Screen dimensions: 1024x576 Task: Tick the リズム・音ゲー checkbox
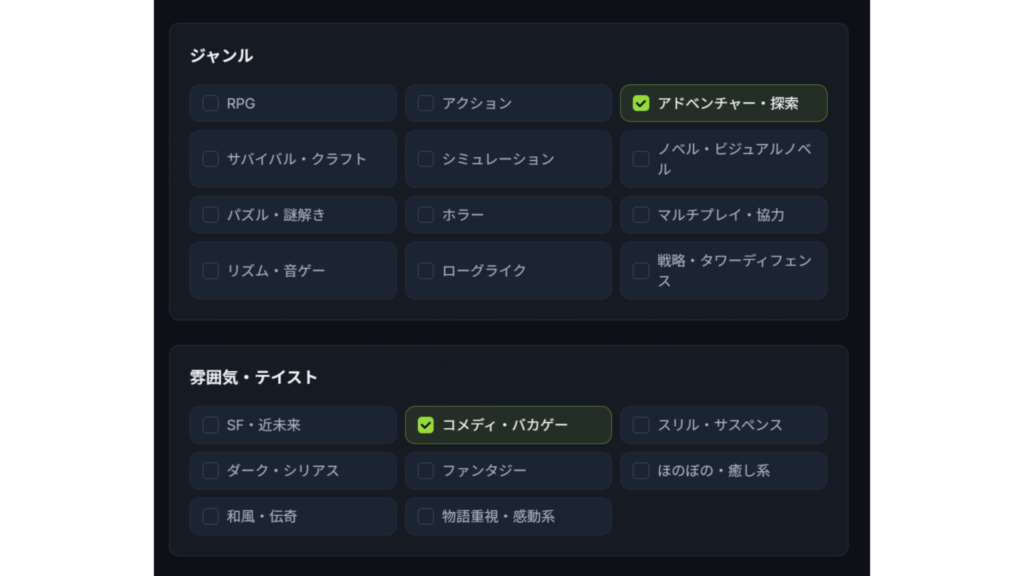(211, 271)
